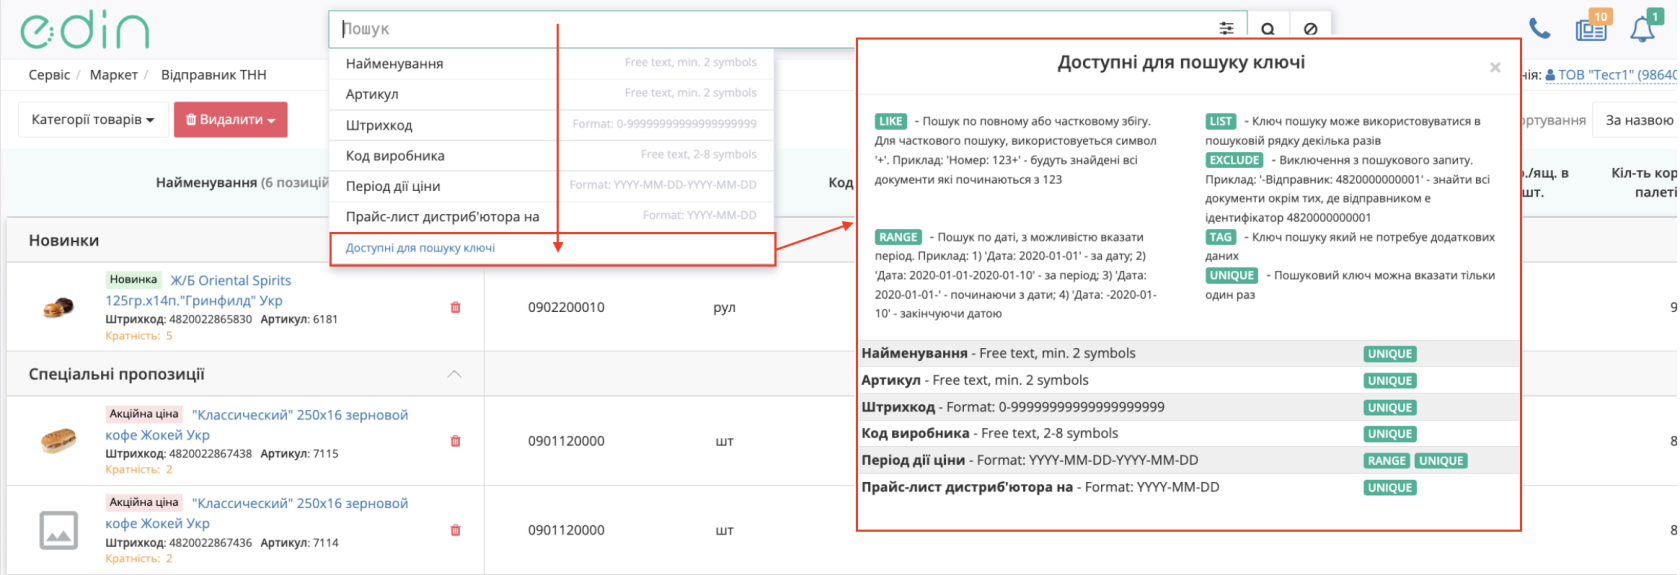Open the notifications bell
The image size is (1680, 575).
[1644, 28]
